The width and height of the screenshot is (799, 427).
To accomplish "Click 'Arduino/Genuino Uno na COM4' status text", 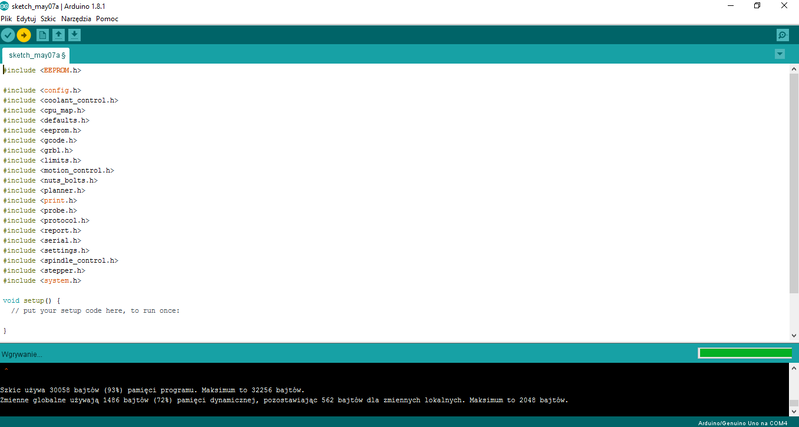I will point(742,423).
